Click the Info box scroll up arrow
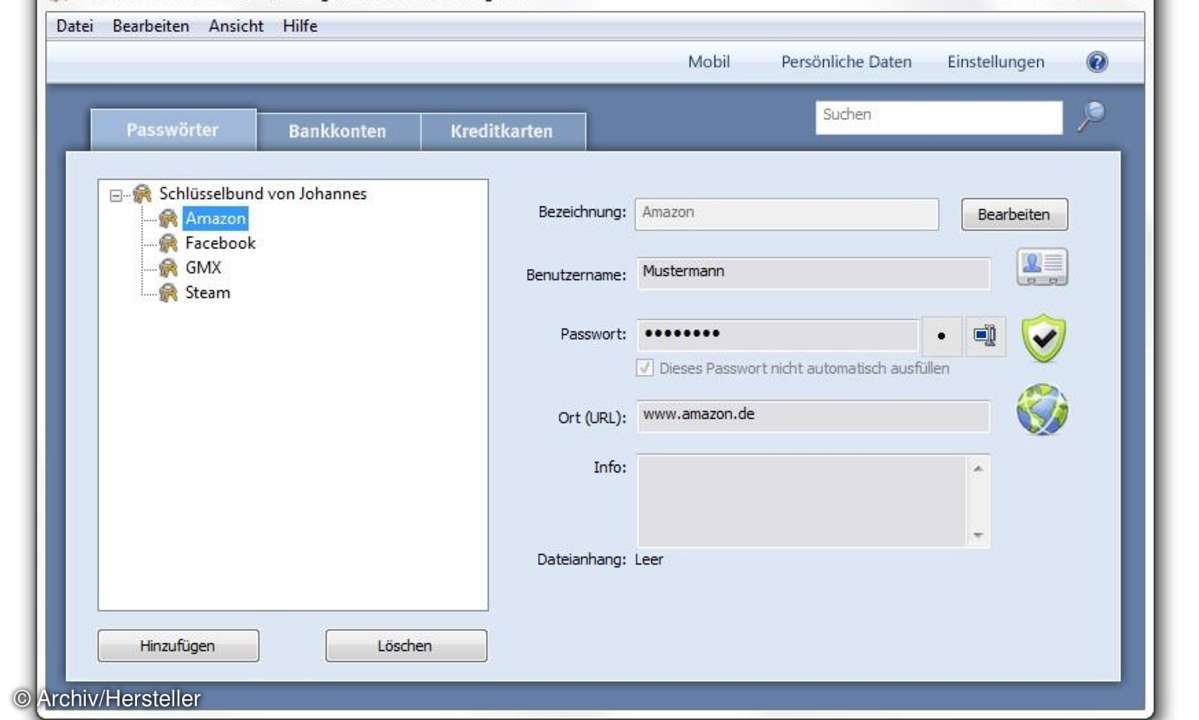Image resolution: width=1199 pixels, height=720 pixels. pos(978,468)
